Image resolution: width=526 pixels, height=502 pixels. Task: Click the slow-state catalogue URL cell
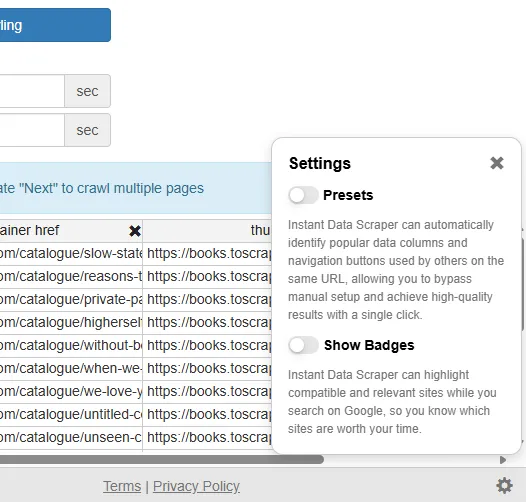(x=71, y=254)
